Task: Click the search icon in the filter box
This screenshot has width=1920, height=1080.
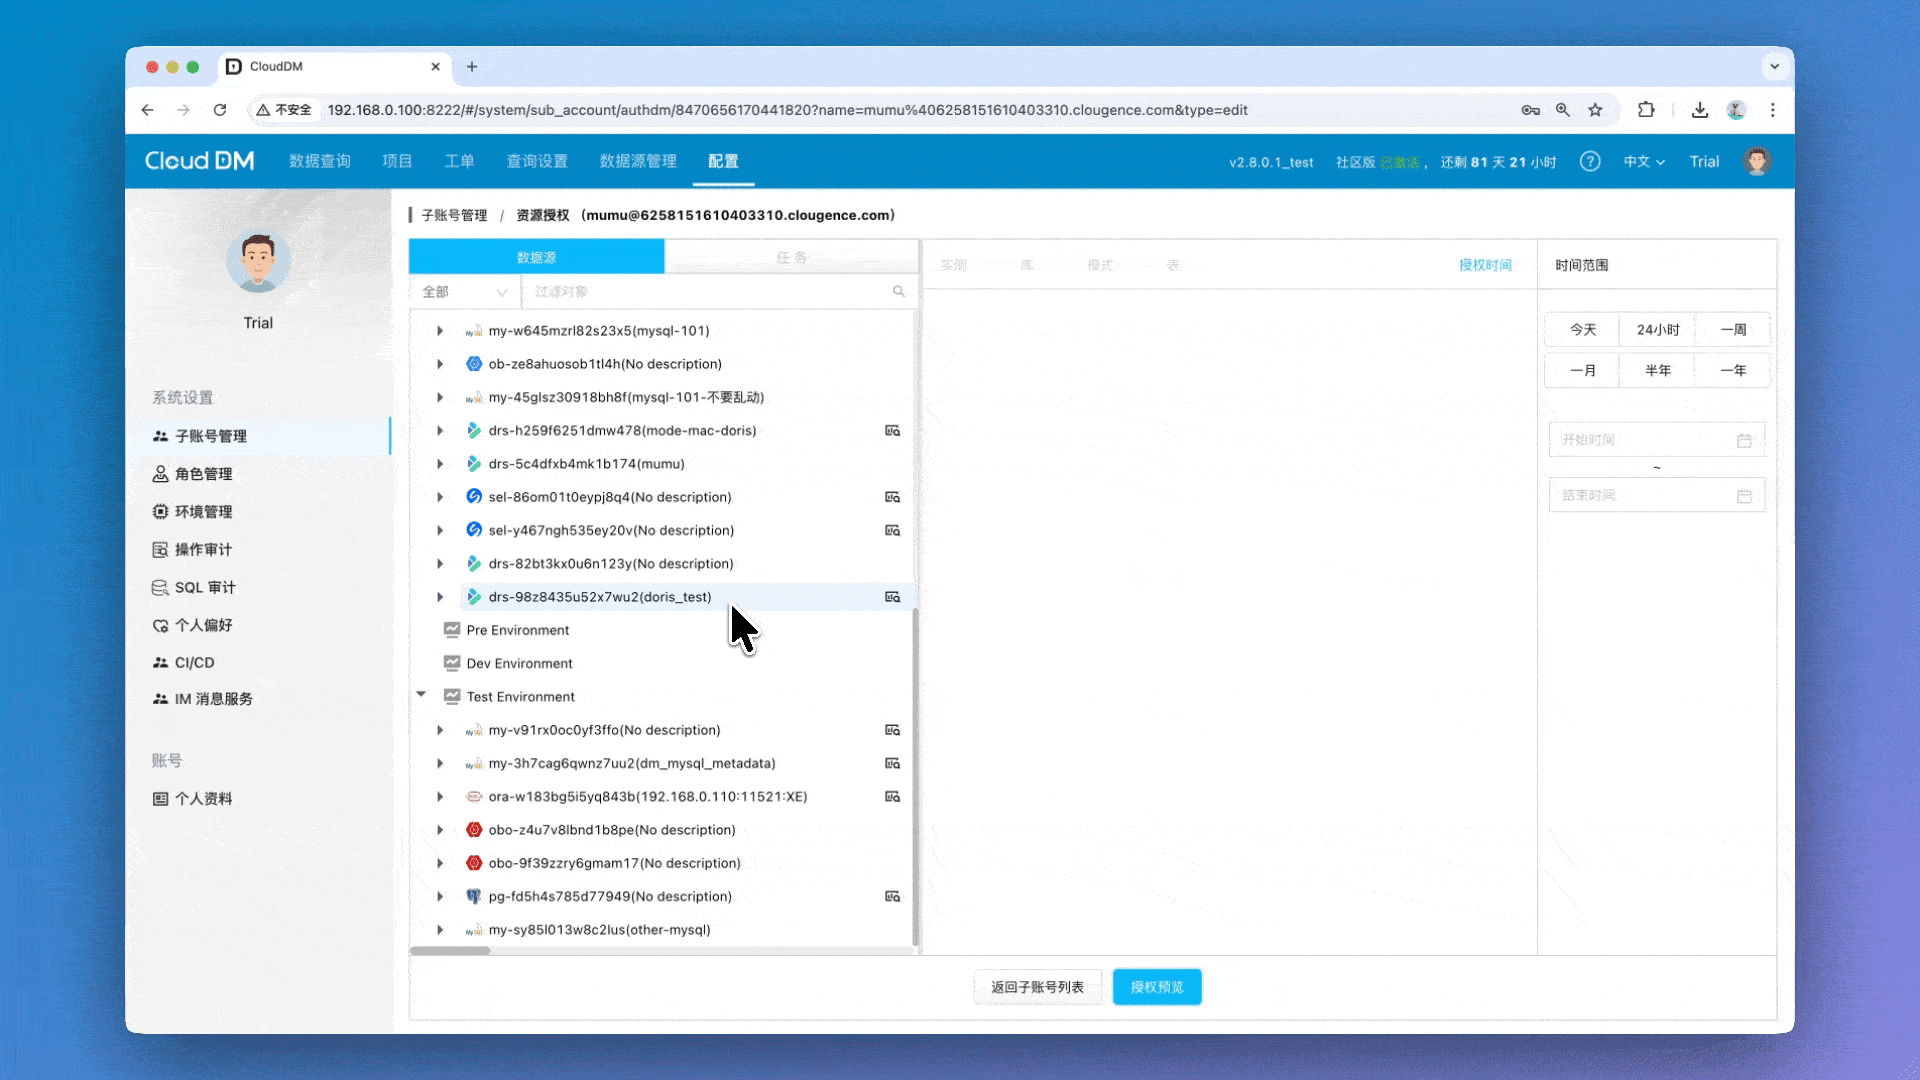Action: pos(898,292)
